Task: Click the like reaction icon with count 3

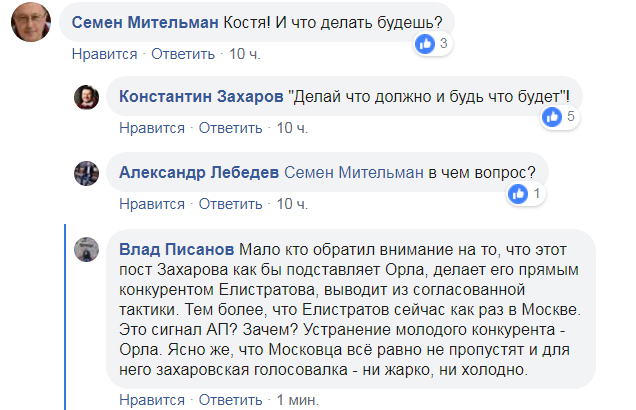Action: (x=425, y=44)
